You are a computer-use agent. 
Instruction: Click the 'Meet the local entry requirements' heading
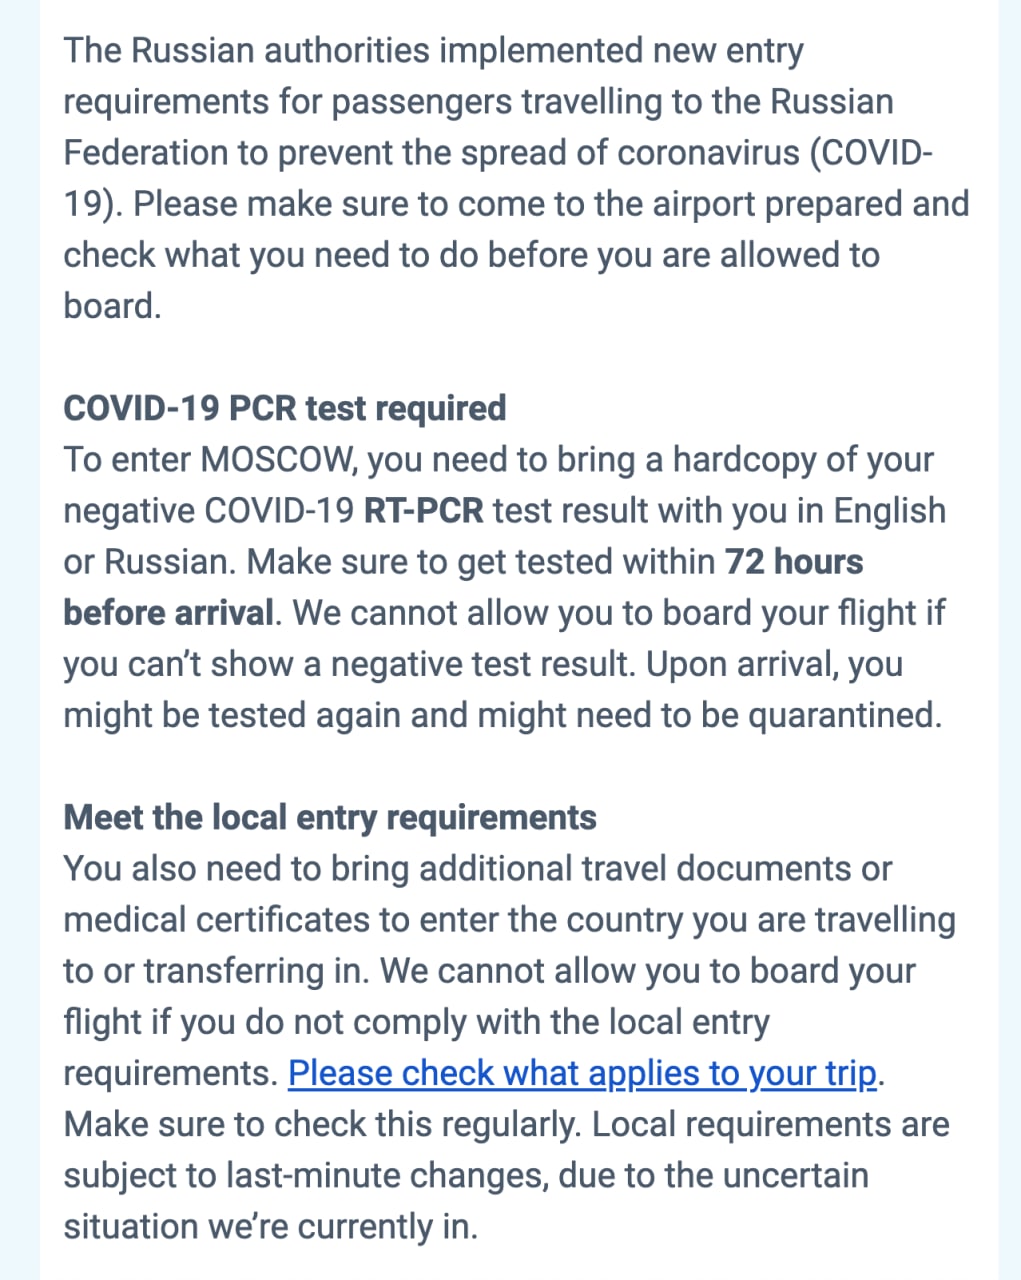point(330,817)
